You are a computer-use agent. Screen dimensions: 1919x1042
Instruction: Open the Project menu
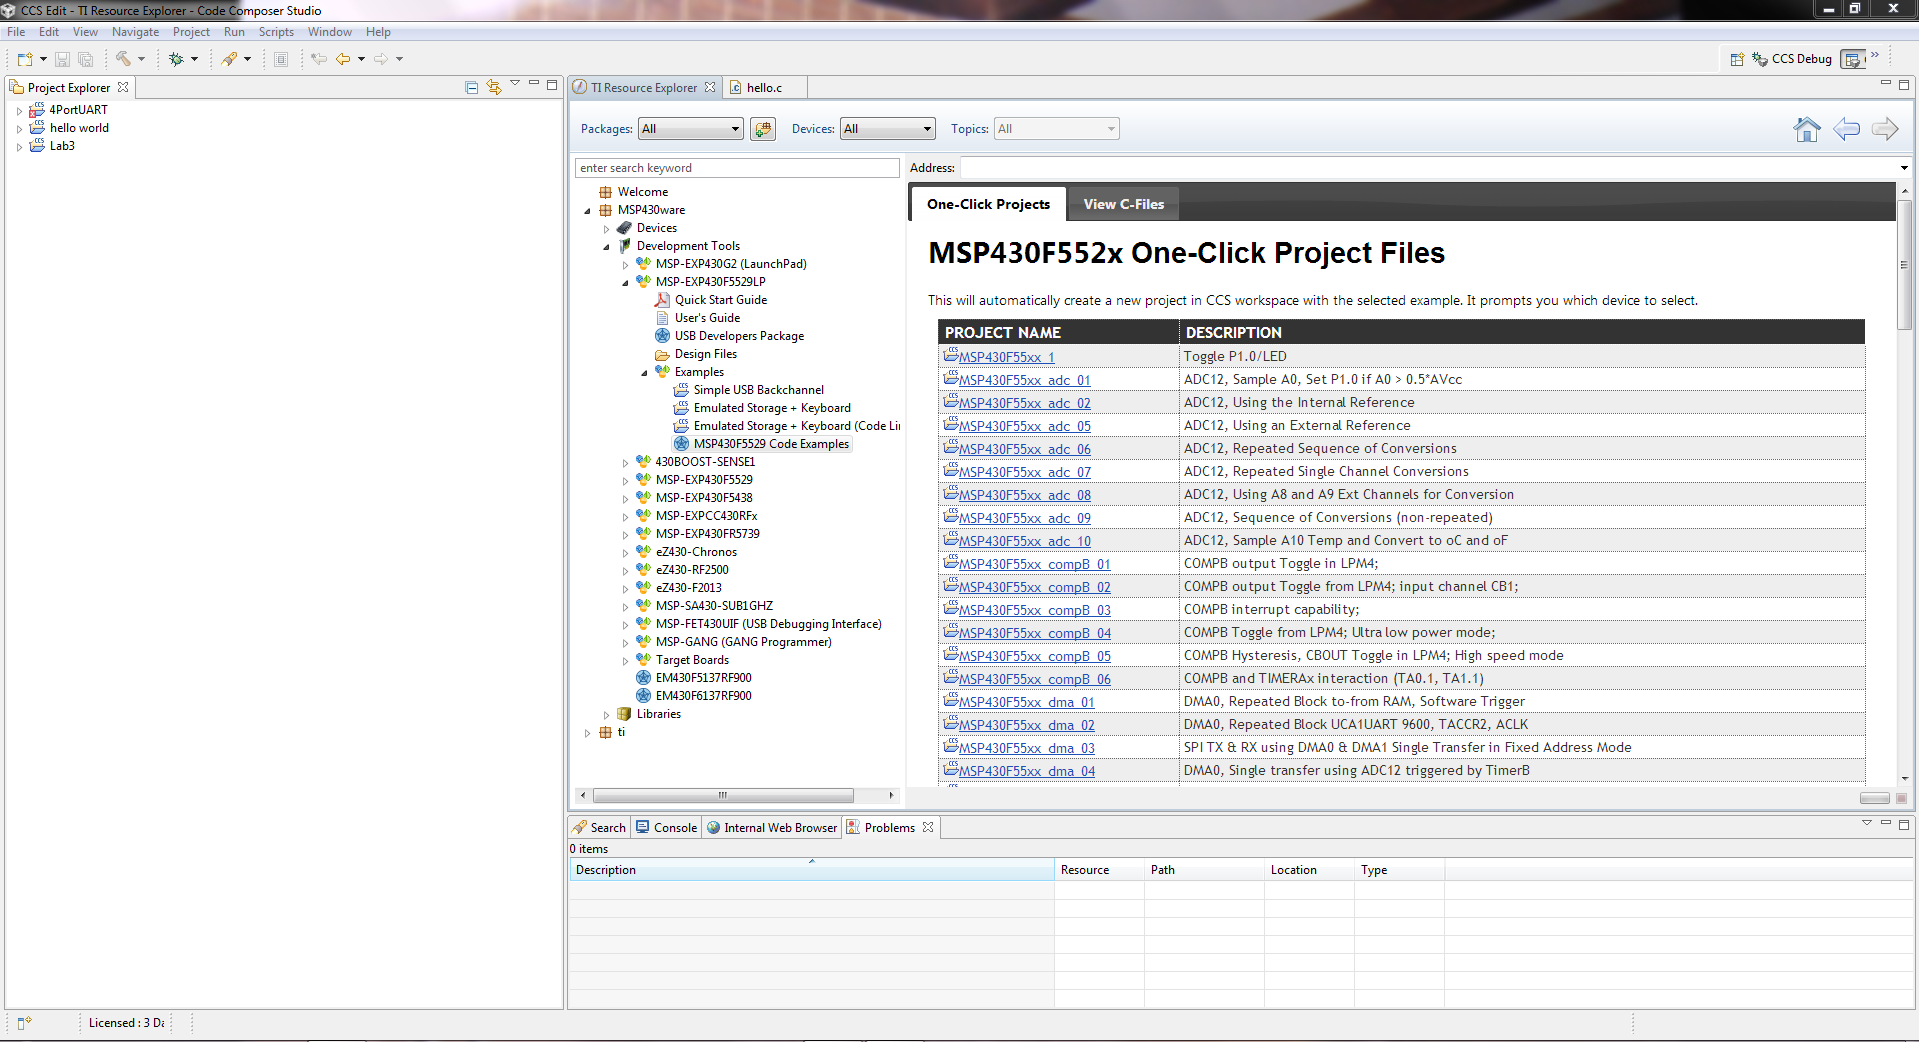pyautogui.click(x=191, y=32)
